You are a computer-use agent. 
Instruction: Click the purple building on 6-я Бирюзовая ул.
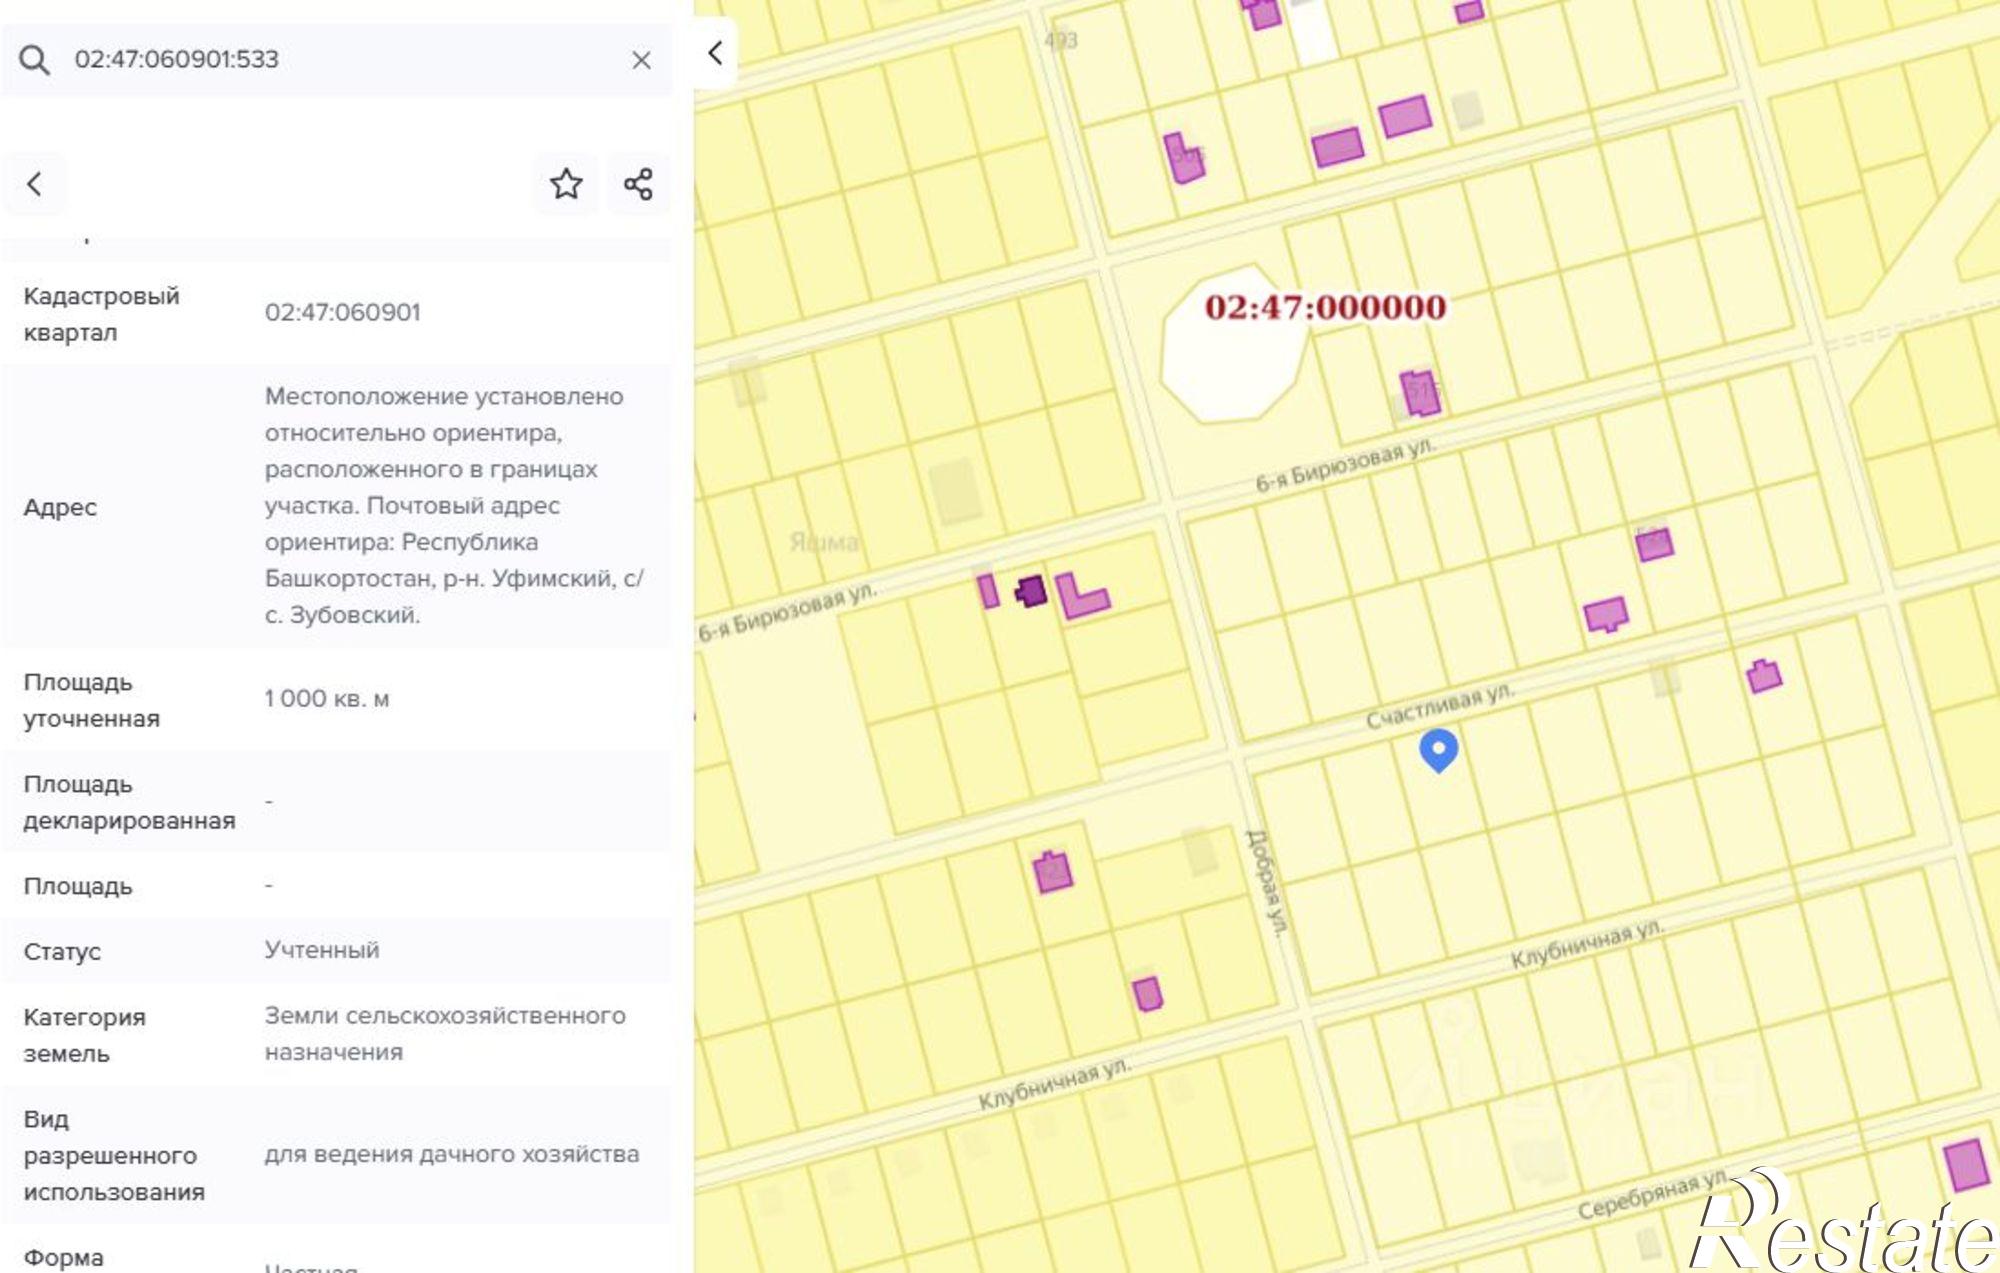pyautogui.click(x=1030, y=592)
